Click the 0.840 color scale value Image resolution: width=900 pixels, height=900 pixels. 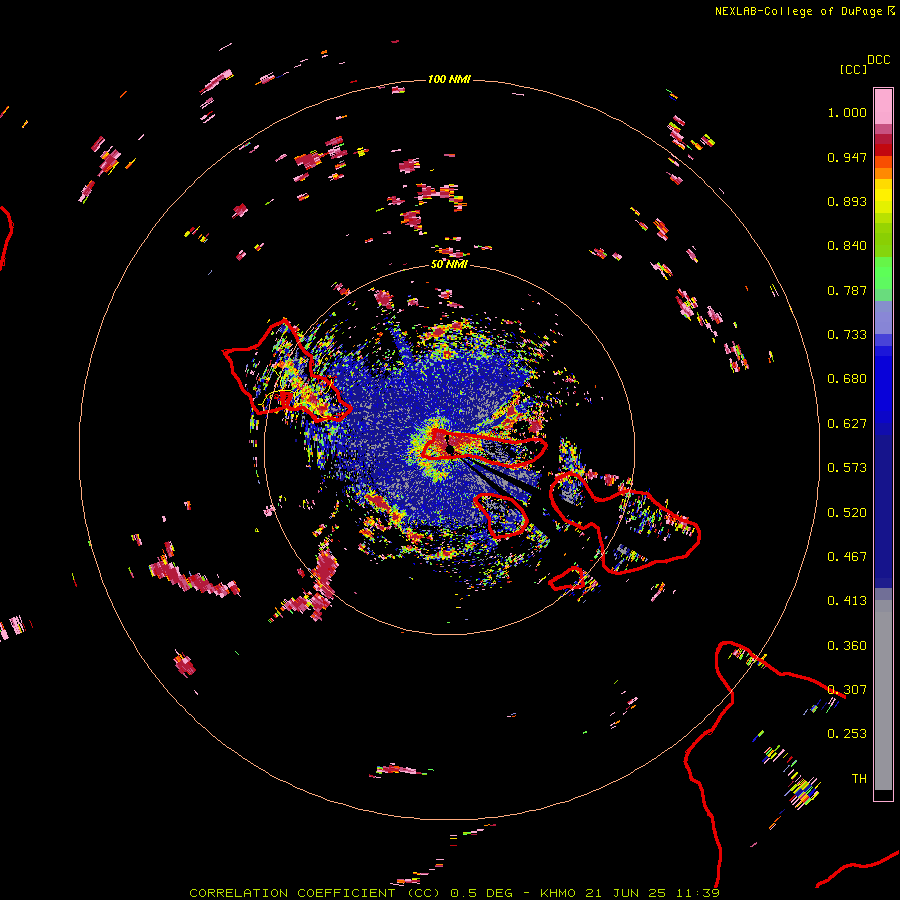847,246
